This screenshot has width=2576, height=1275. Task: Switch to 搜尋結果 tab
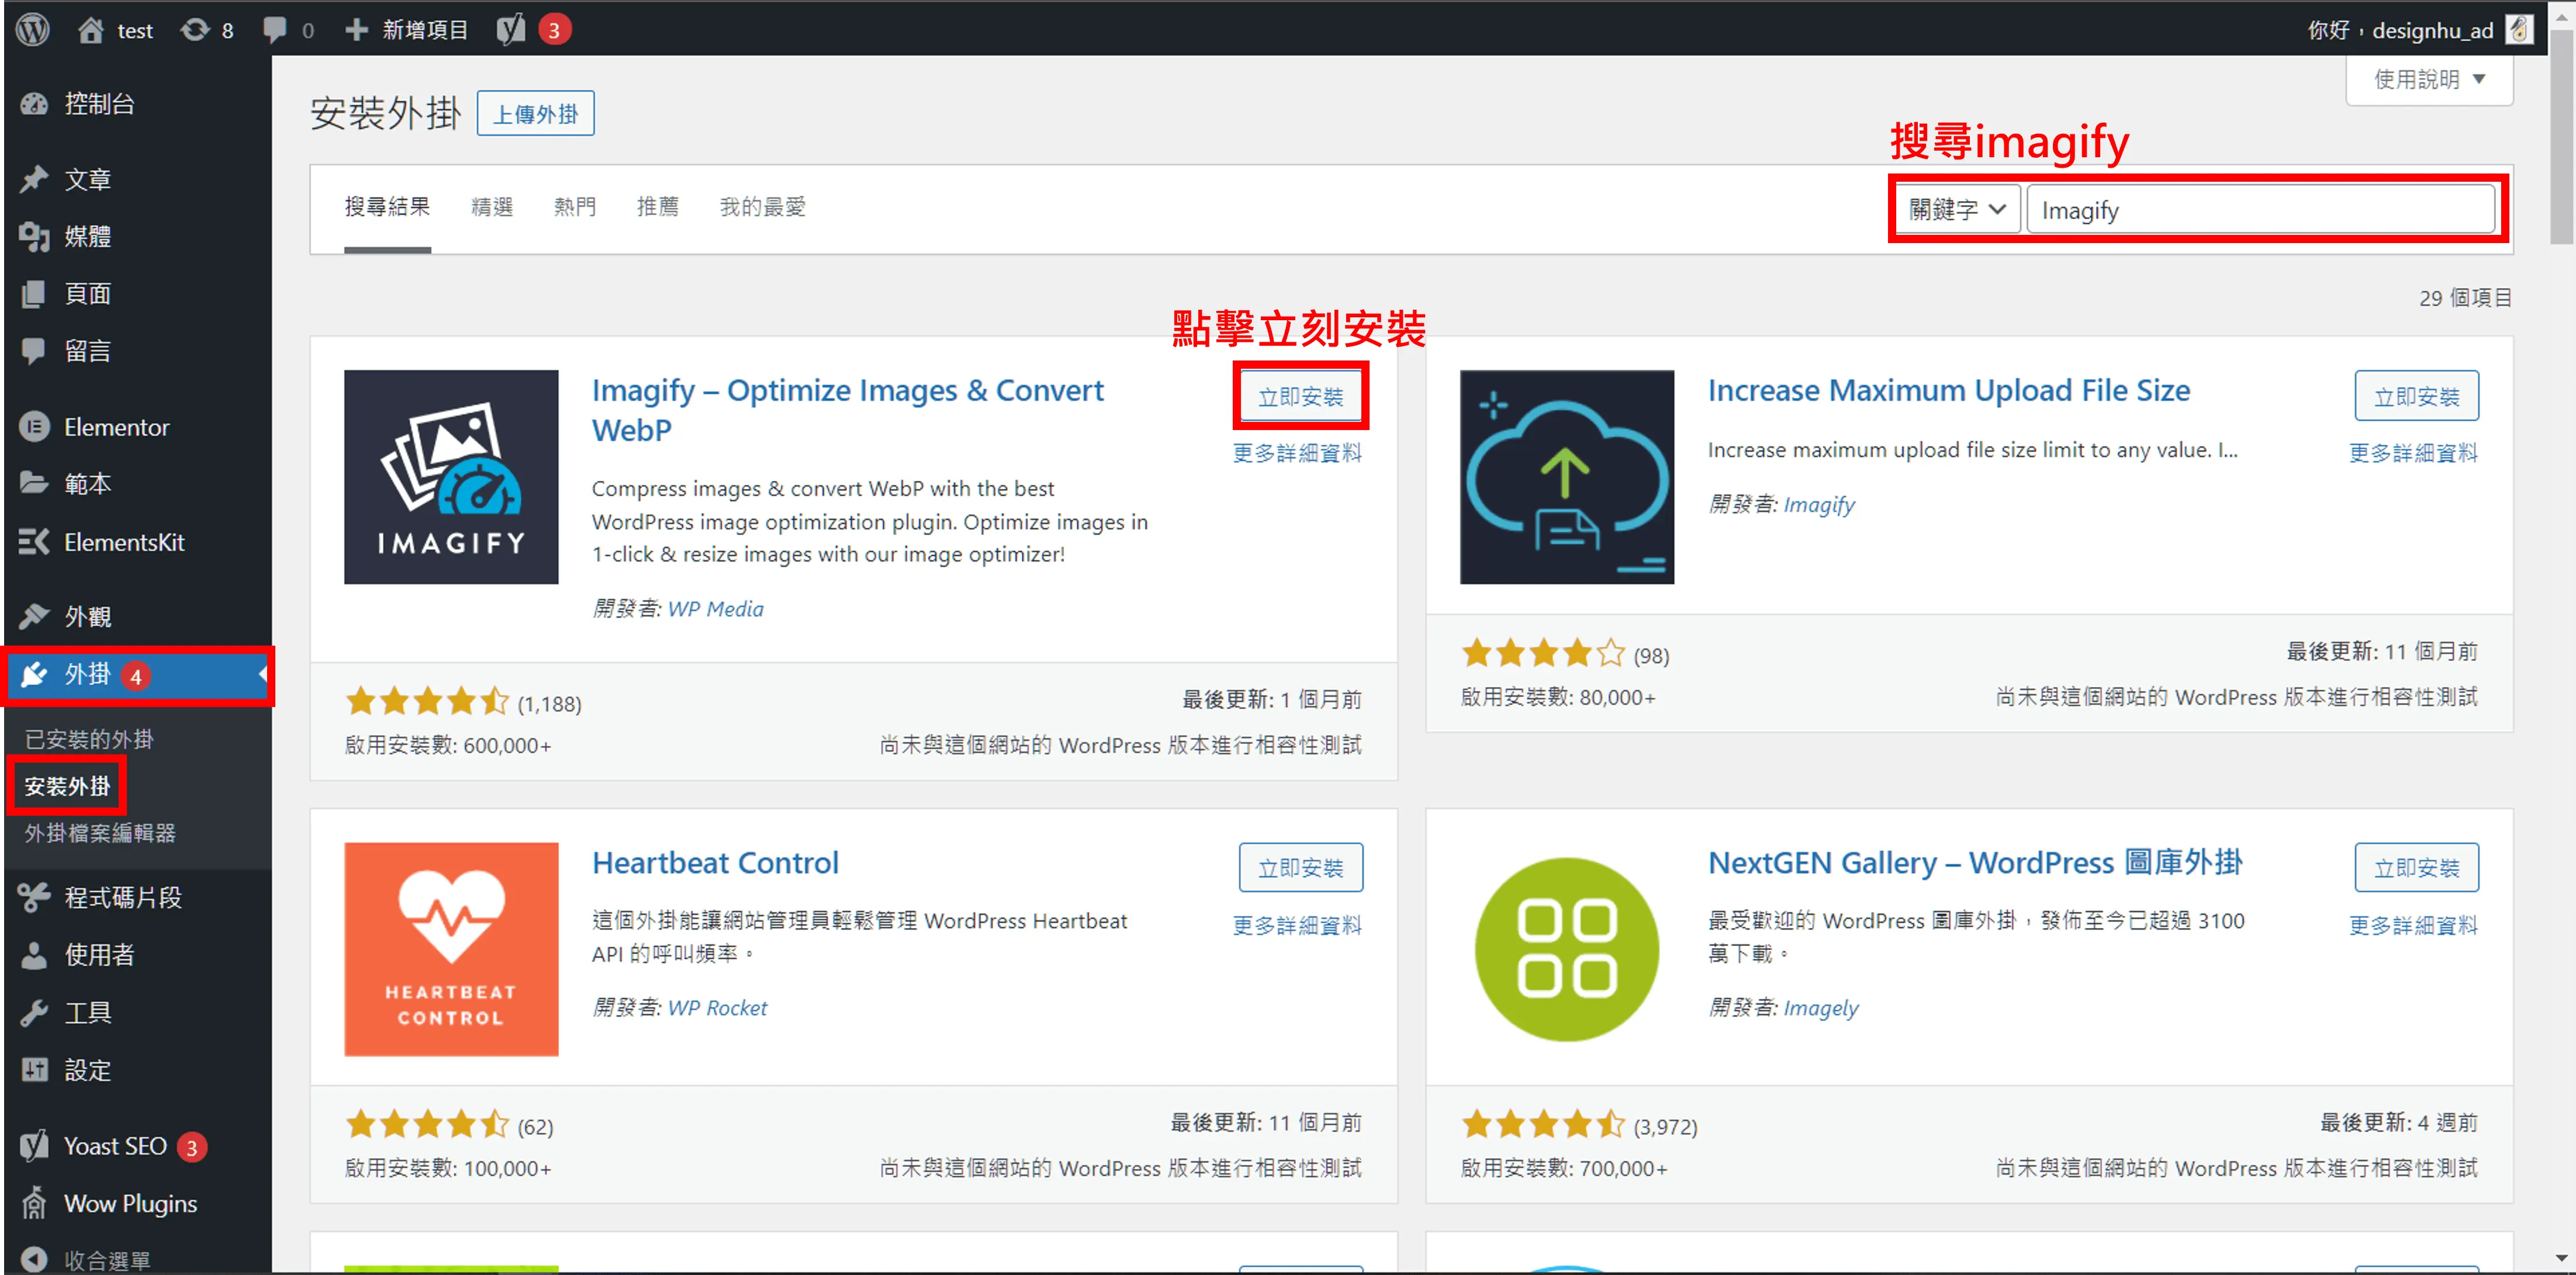pos(387,207)
